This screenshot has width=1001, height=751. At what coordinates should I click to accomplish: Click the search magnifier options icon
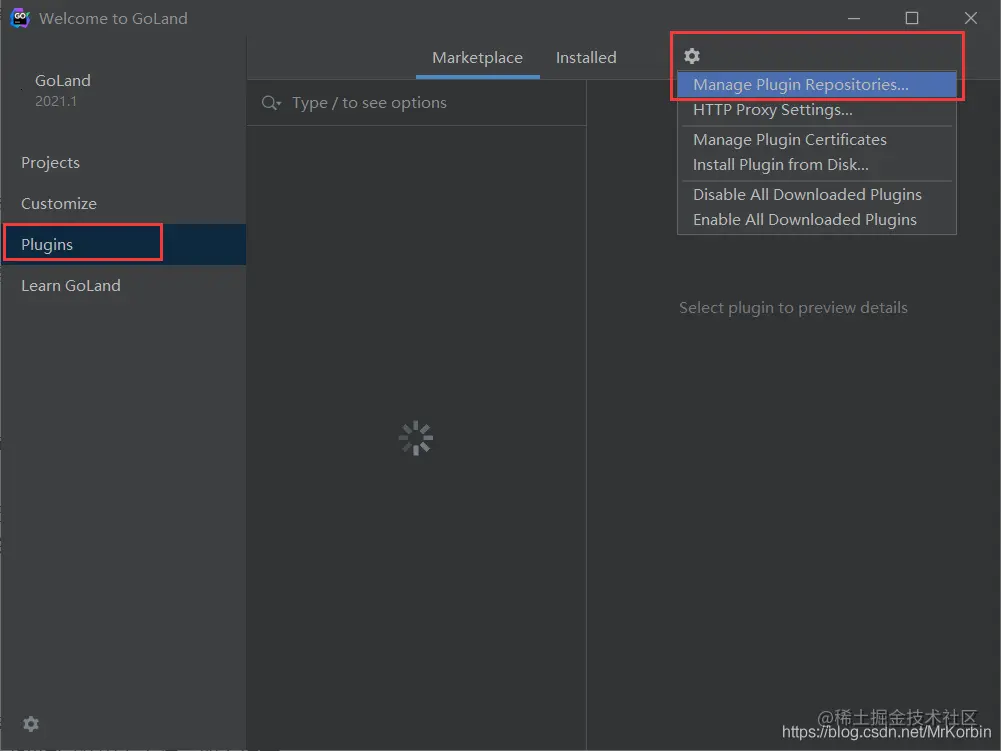[x=271, y=103]
